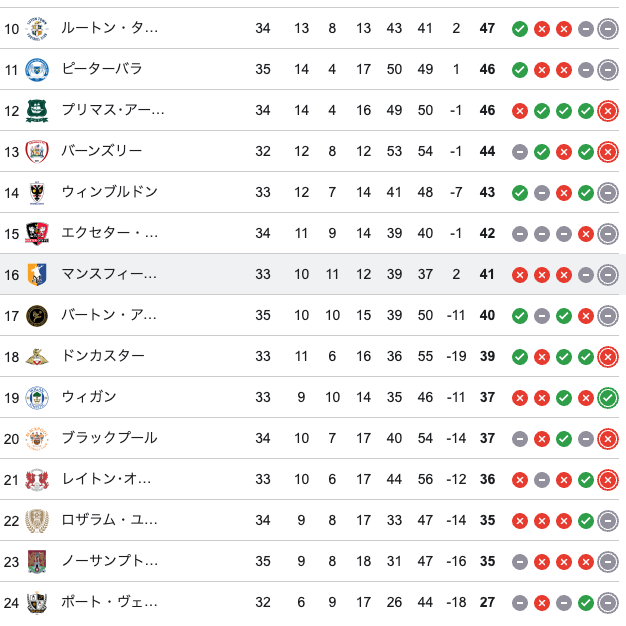This screenshot has width=626, height=626.
Task: Click Doncaster's circled red loss indicator
Action: coord(607,357)
